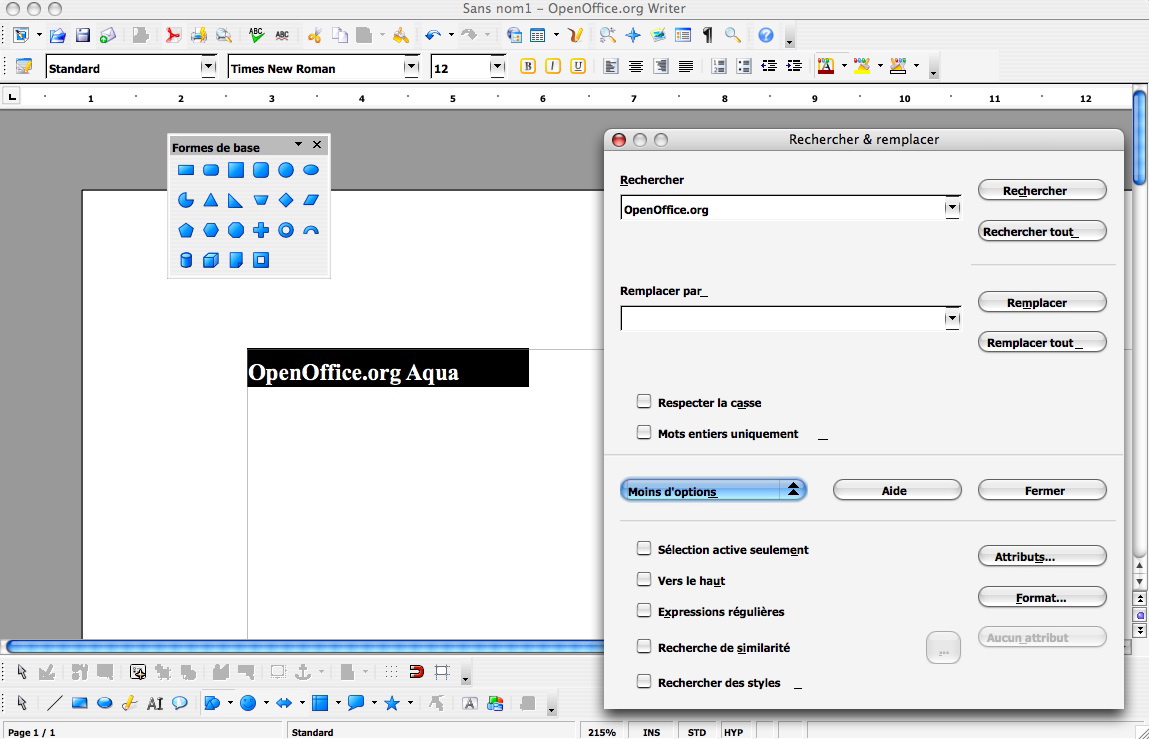Image resolution: width=1149 pixels, height=739 pixels.
Task: Choose the cross shape in Formes de base
Action: click(261, 230)
